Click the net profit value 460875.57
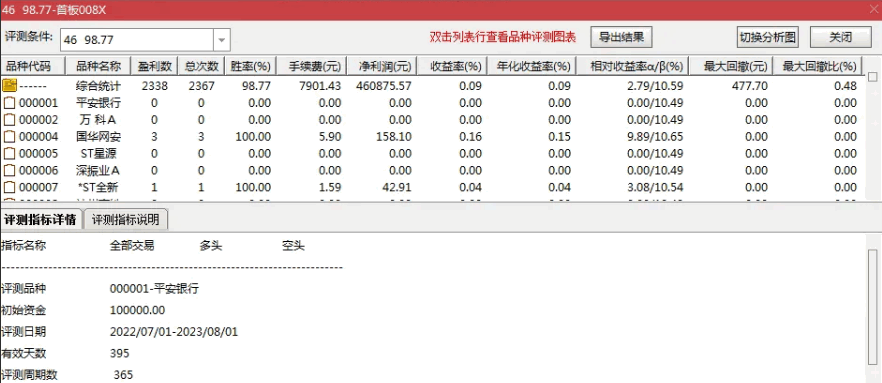The image size is (882, 383). [x=384, y=86]
